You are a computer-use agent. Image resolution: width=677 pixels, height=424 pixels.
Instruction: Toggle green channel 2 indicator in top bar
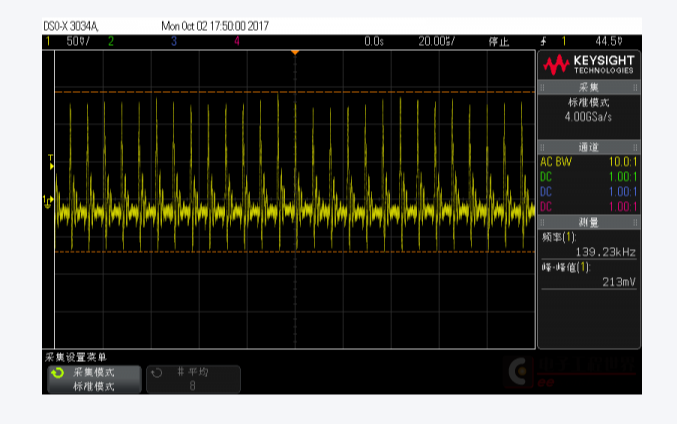(111, 41)
